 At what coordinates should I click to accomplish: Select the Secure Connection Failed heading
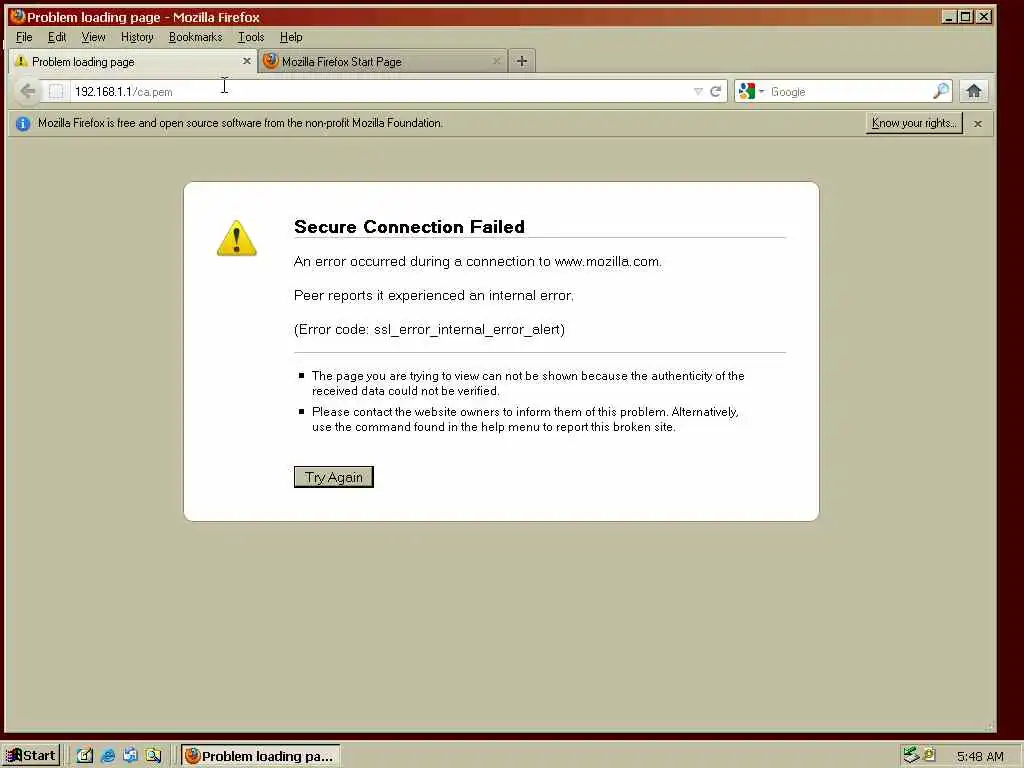[409, 227]
